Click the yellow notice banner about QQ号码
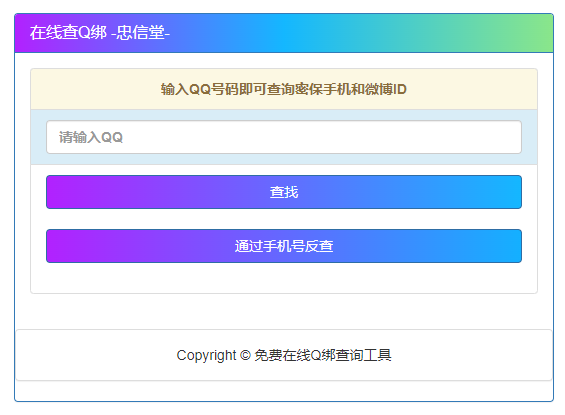 coord(284,89)
